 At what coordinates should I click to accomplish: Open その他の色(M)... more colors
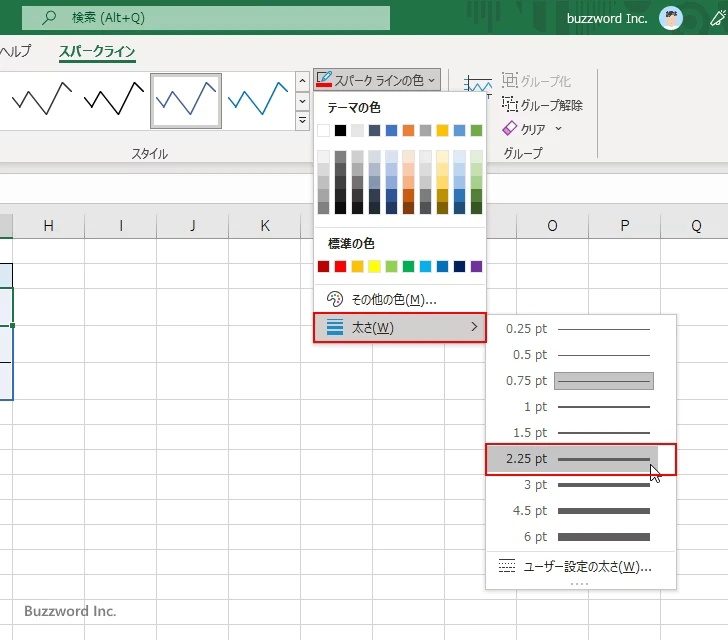[400, 300]
